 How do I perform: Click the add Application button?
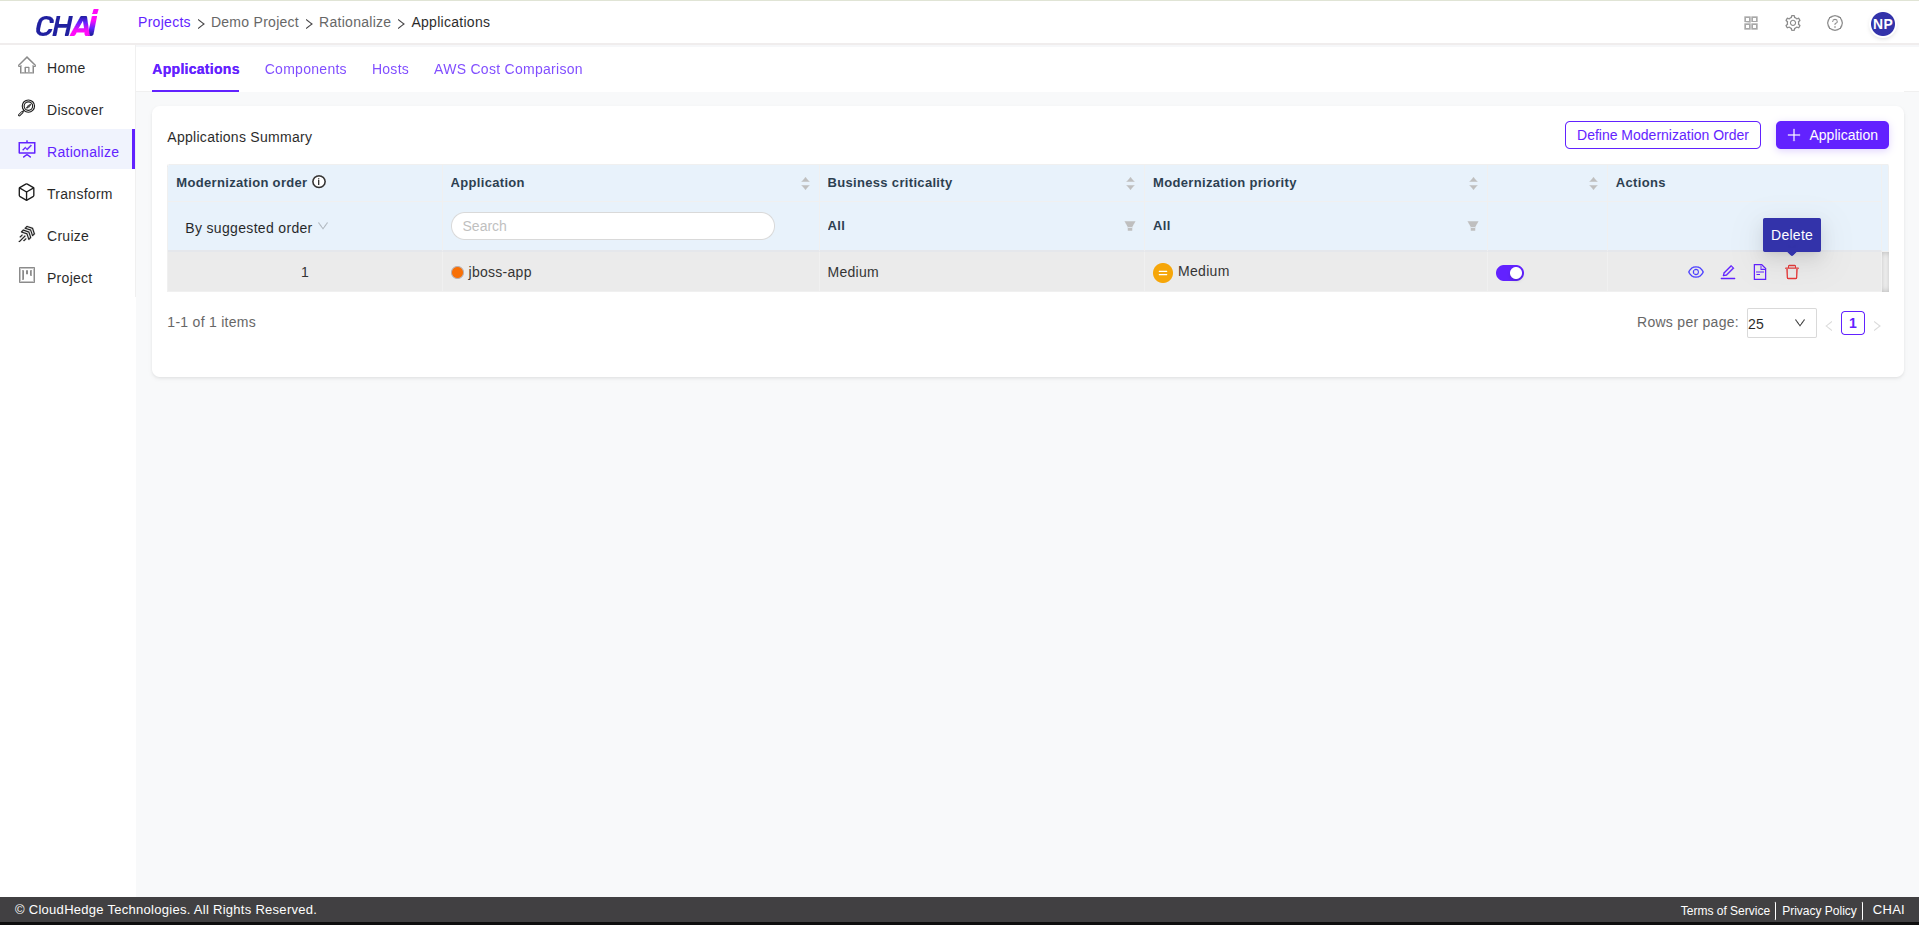[x=1831, y=135]
